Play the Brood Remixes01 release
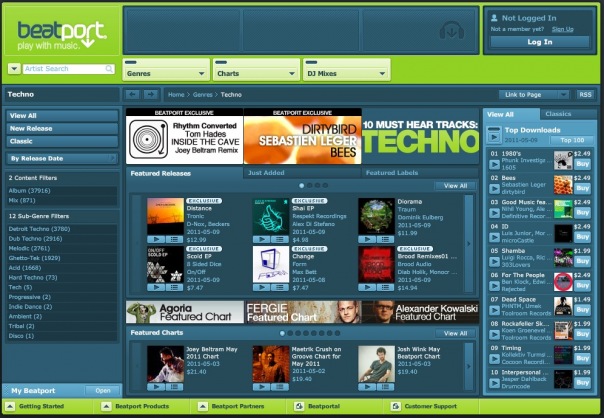 pos(367,287)
